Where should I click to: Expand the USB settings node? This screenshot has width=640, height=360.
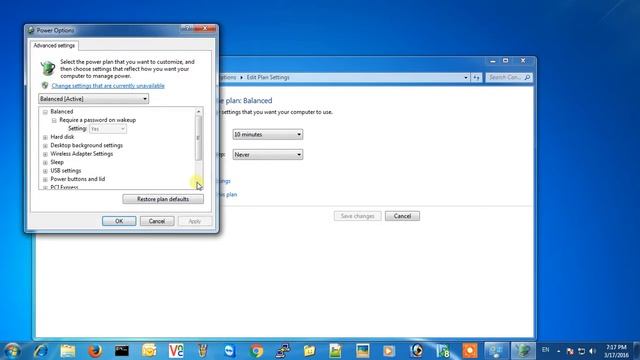pos(45,171)
